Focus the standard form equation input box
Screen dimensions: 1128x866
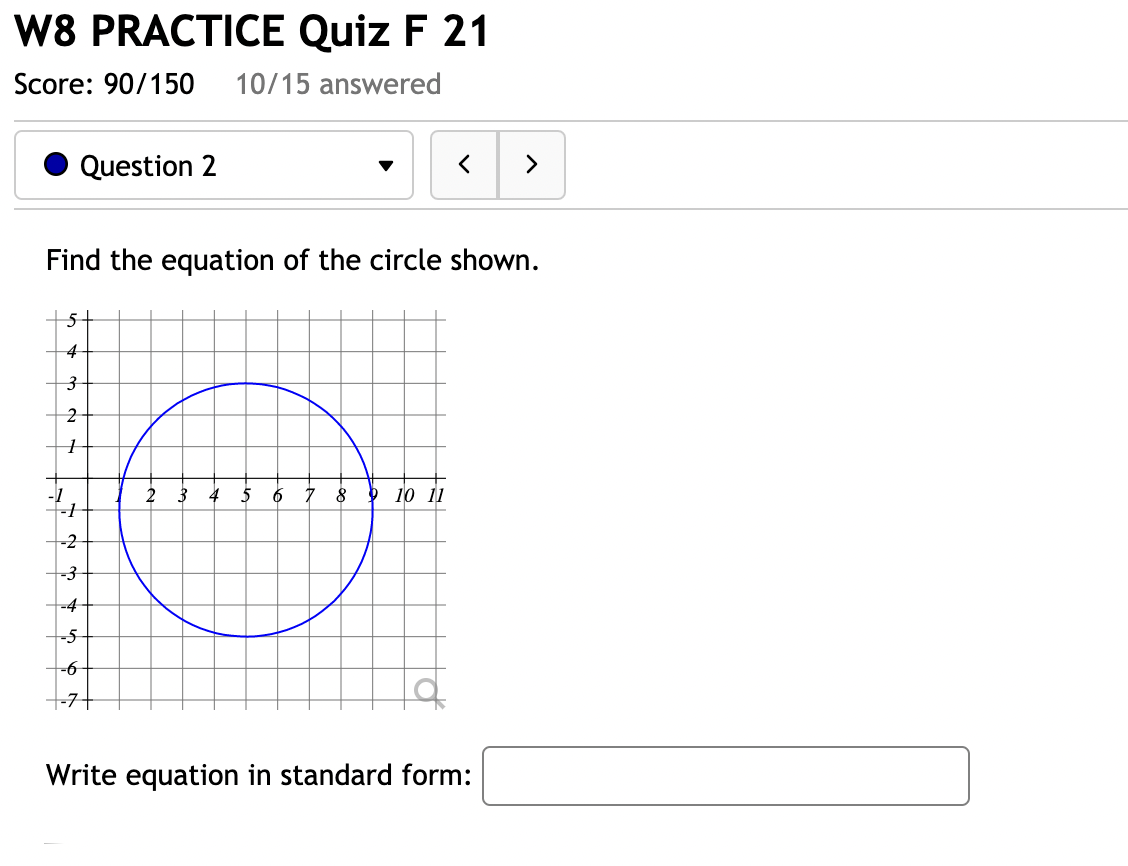click(726, 776)
